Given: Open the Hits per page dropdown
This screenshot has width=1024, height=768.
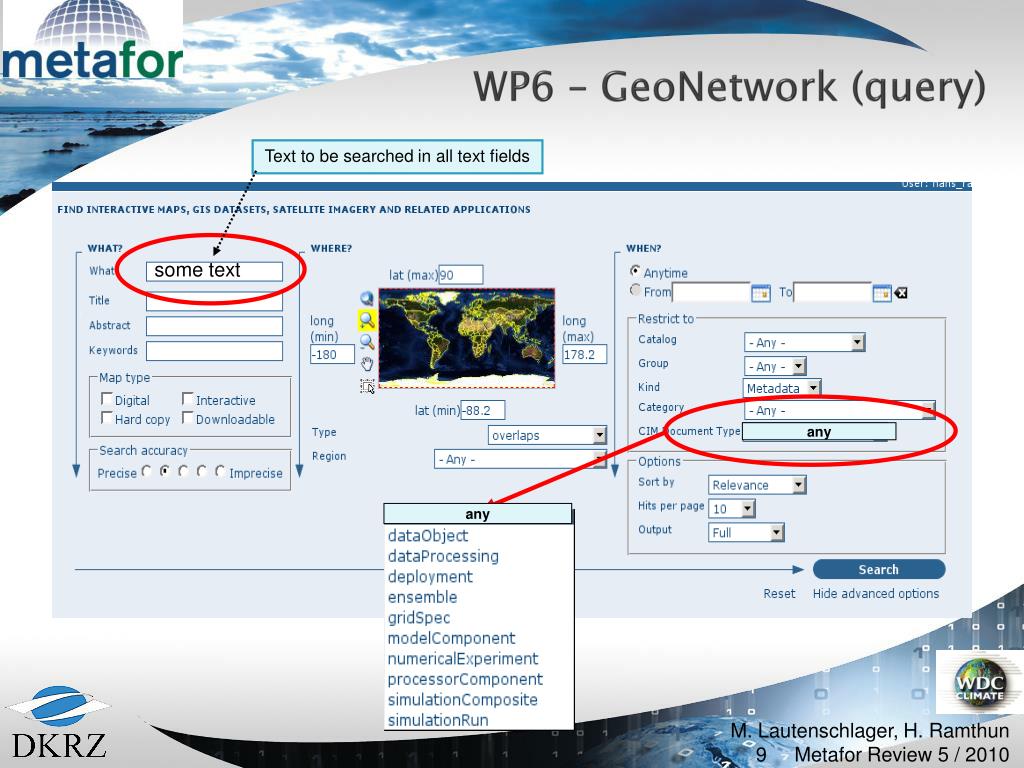Looking at the screenshot, I should pyautogui.click(x=732, y=509).
